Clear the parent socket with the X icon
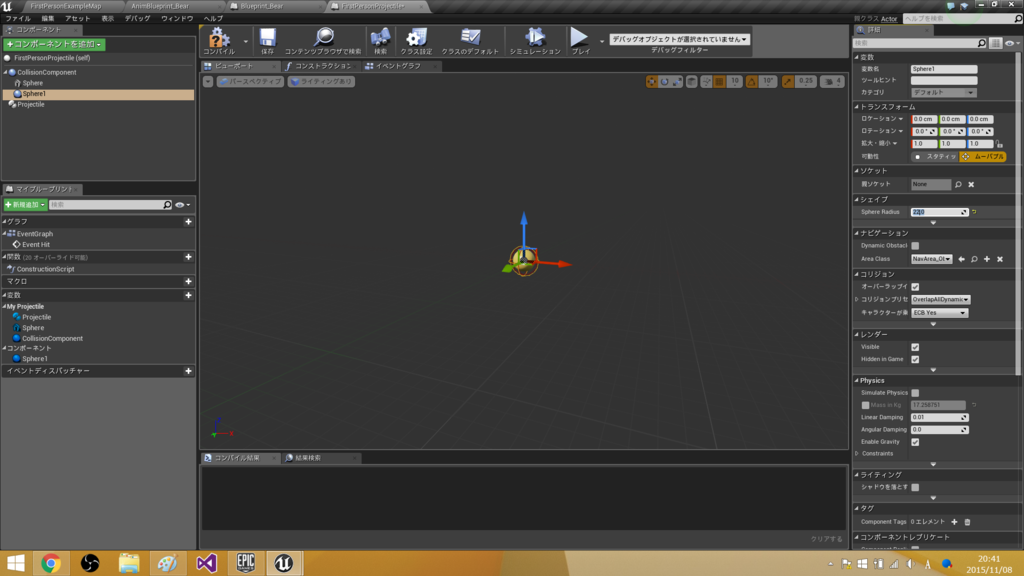The height and width of the screenshot is (576, 1024). point(971,185)
